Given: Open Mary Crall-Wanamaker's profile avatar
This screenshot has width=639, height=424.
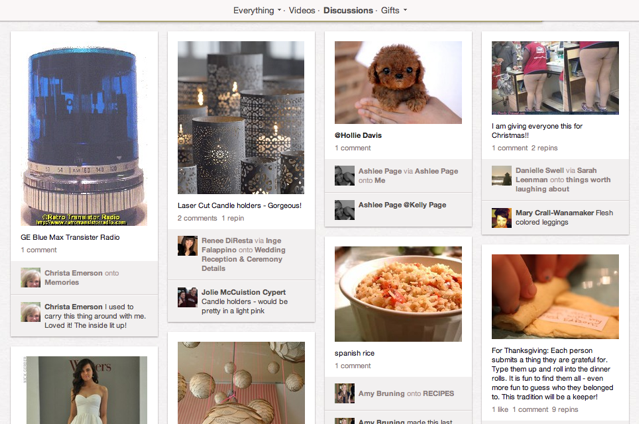Looking at the screenshot, I should tap(502, 218).
